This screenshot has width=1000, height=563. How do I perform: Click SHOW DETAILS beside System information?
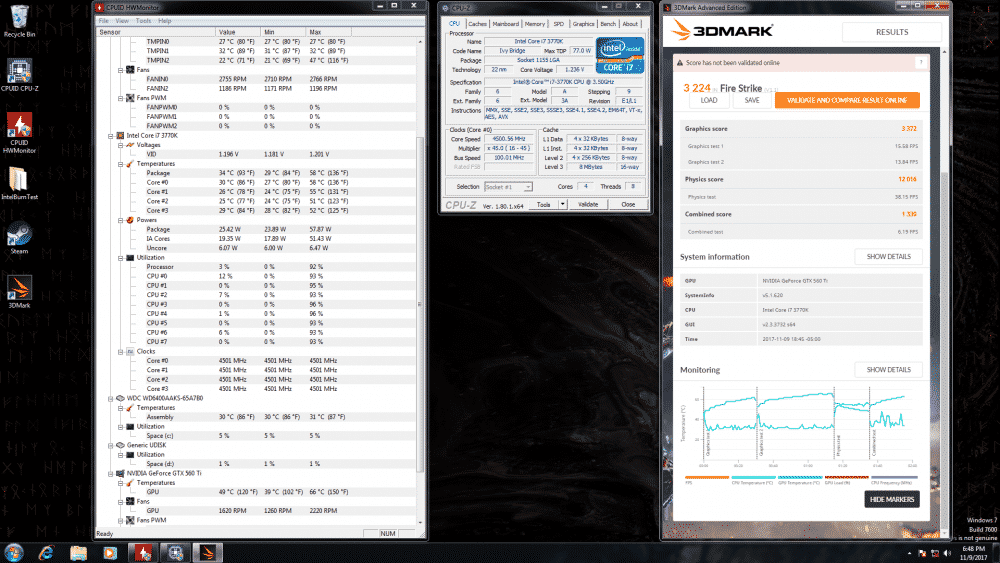point(888,256)
